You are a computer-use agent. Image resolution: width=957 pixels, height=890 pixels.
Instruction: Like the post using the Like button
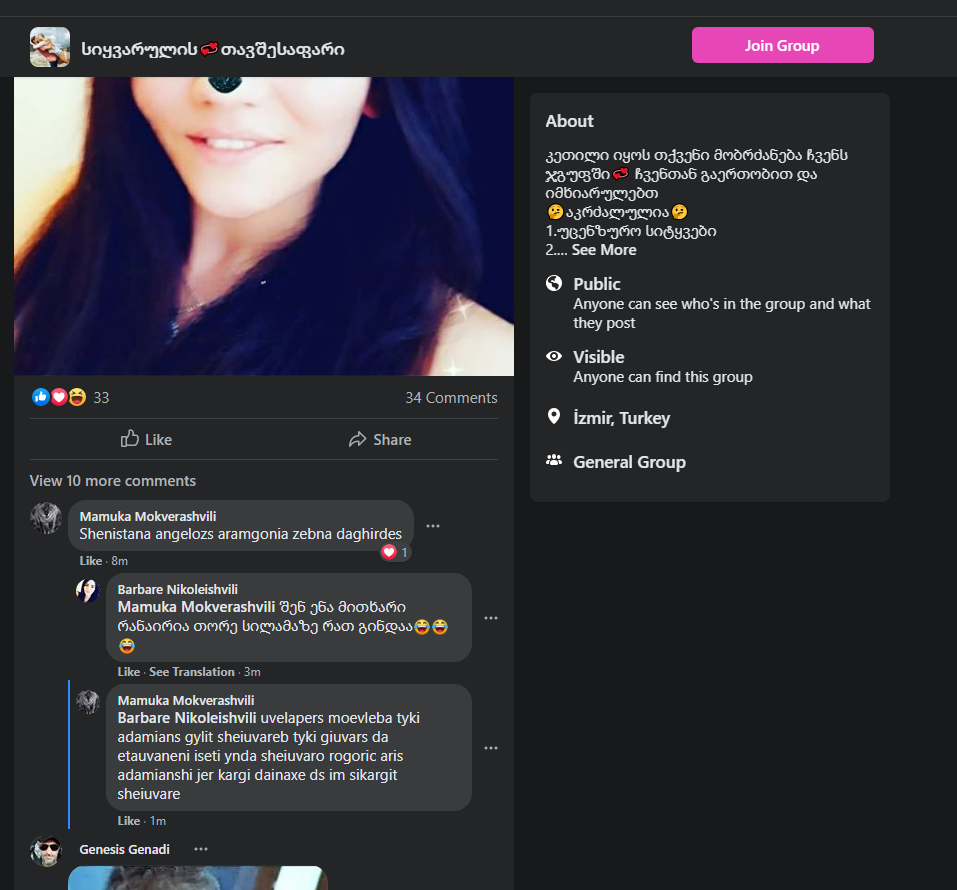(x=146, y=439)
